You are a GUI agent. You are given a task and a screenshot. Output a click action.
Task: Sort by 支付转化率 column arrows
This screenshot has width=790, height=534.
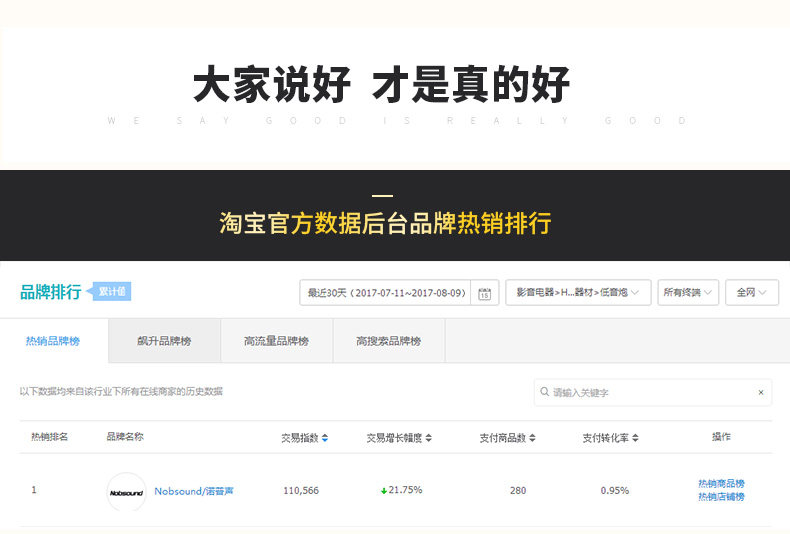635,438
